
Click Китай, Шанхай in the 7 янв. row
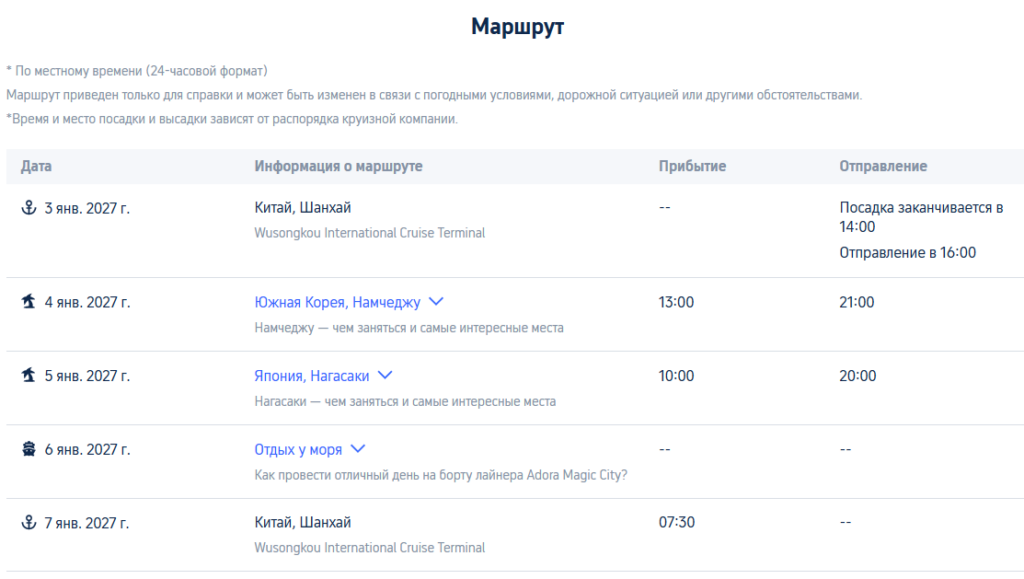pyautogui.click(x=302, y=523)
